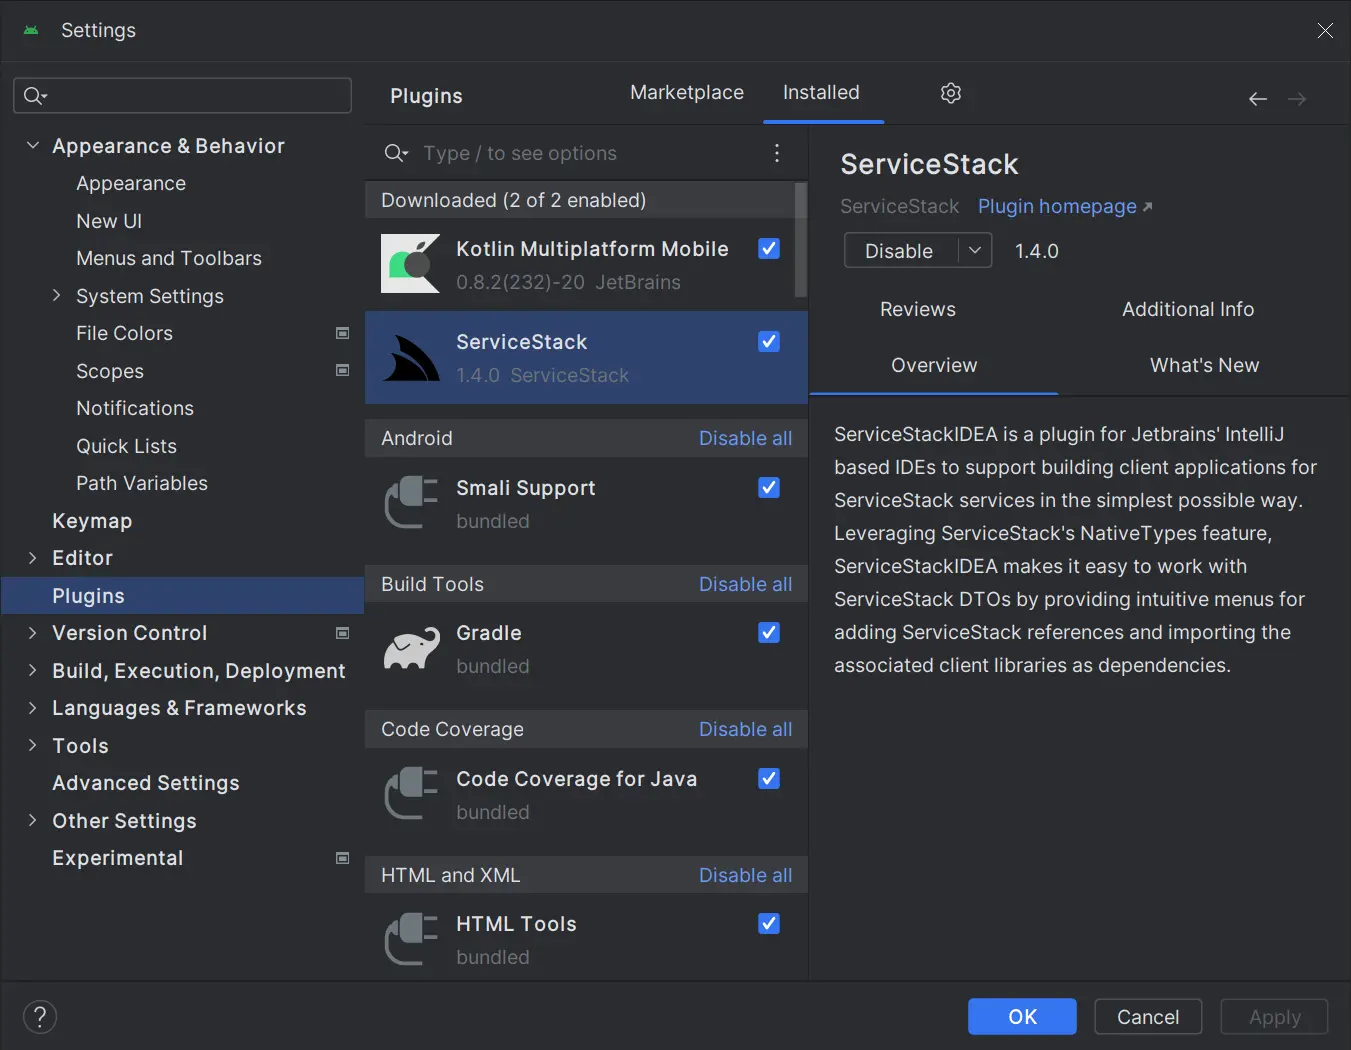Open the New UI settings page
Image resolution: width=1351 pixels, height=1050 pixels.
click(x=109, y=221)
